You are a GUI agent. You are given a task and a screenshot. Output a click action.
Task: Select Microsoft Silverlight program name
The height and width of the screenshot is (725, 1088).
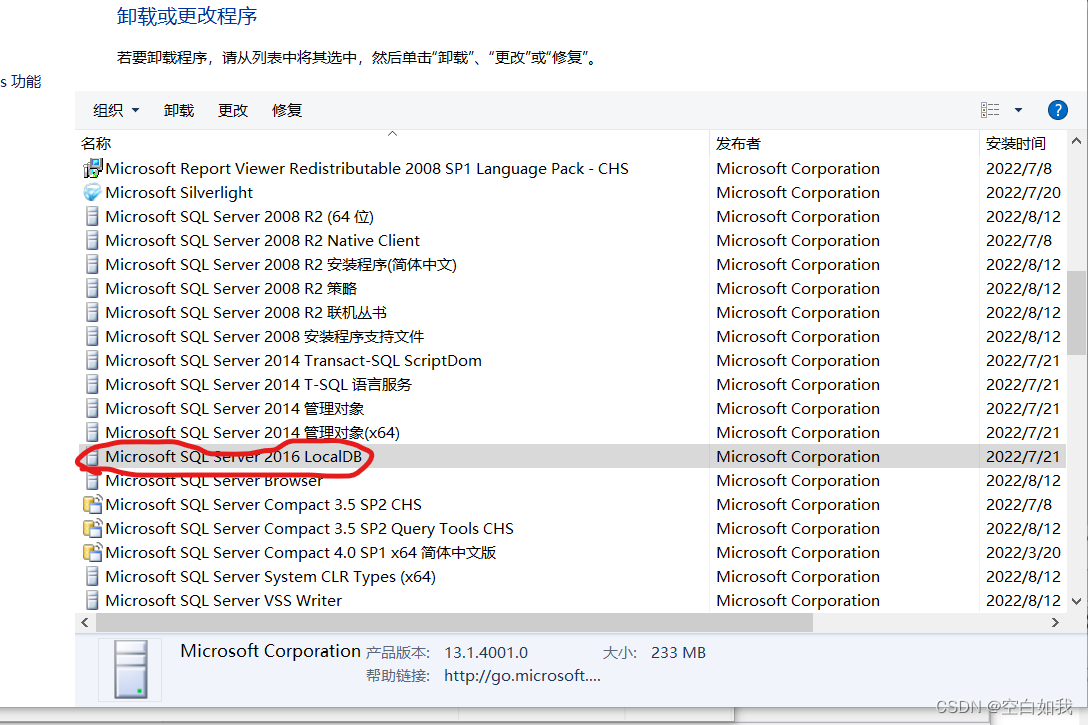click(x=179, y=192)
